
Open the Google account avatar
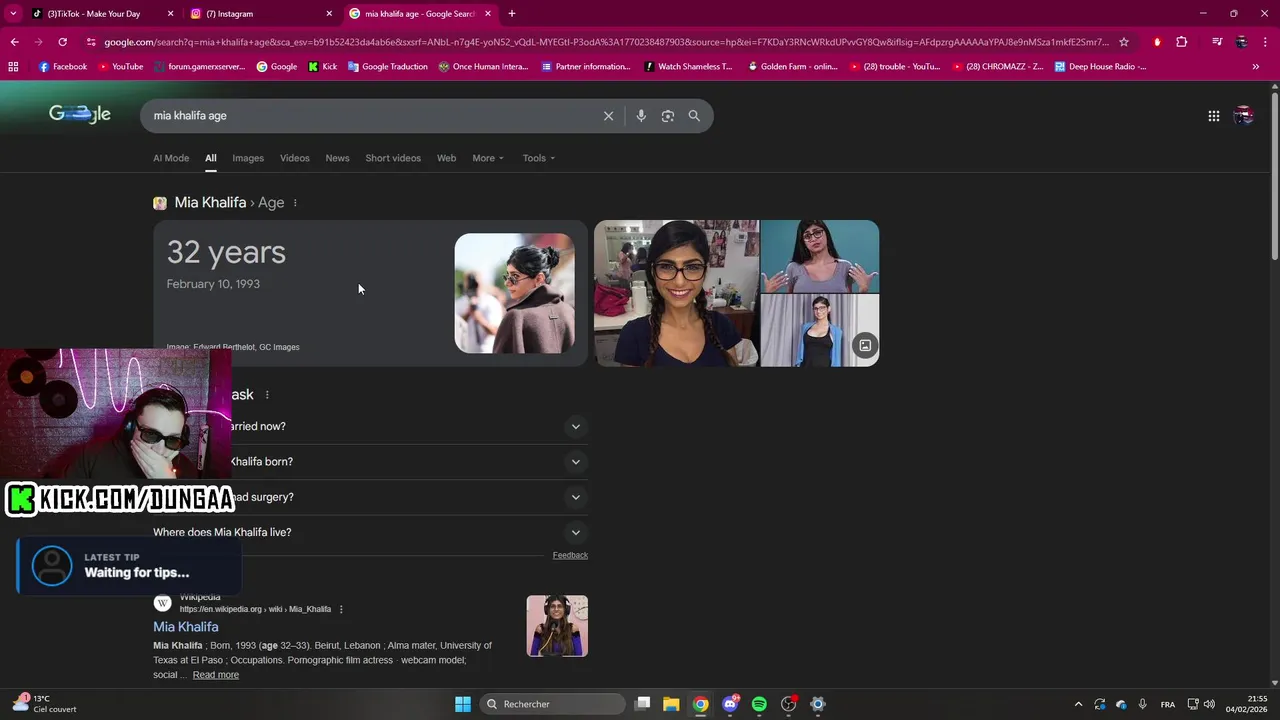click(x=1244, y=116)
